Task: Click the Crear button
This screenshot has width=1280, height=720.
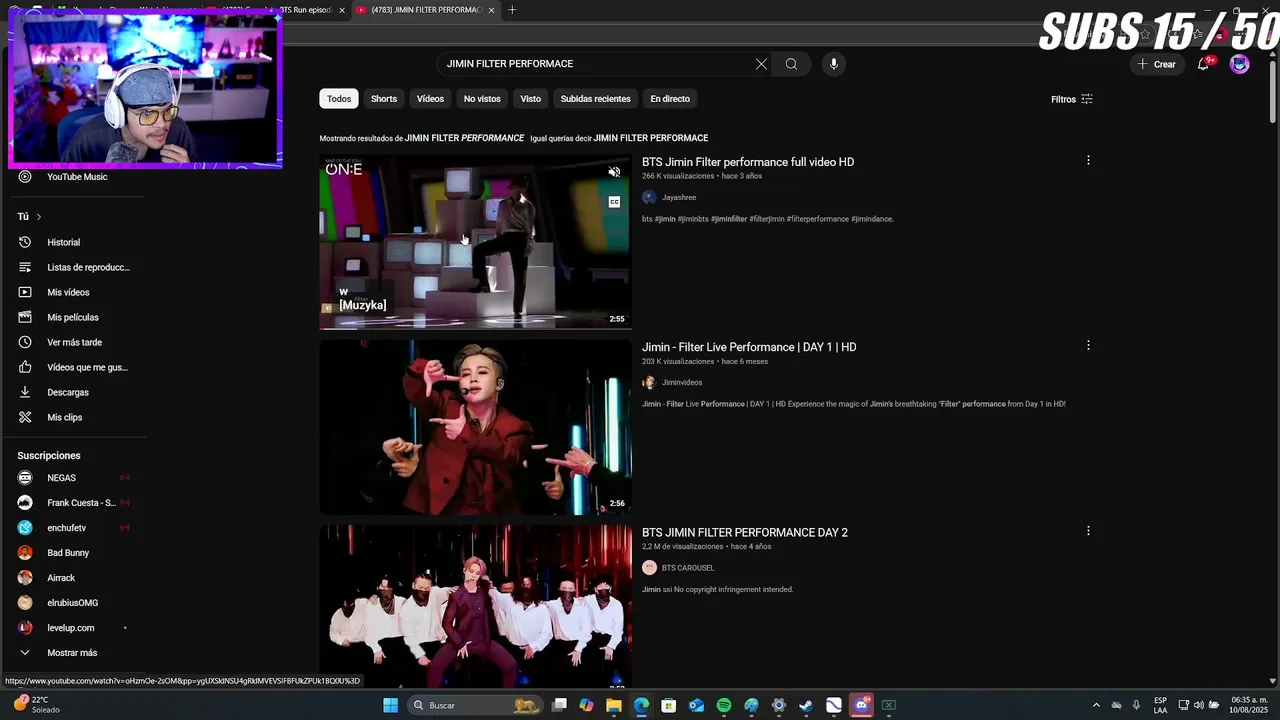Action: pos(1156,64)
